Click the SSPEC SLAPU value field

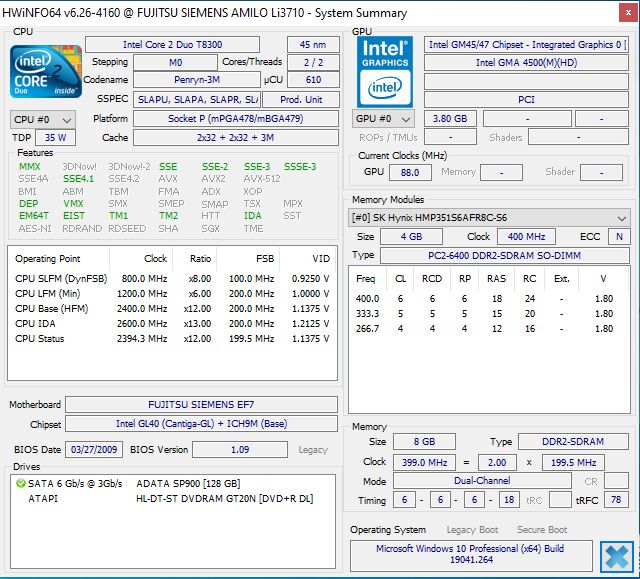(x=197, y=100)
